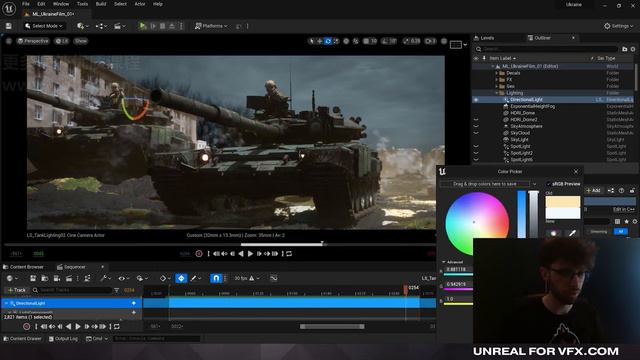Open the Content Drawer
Viewport: 640px width, 360px height.
coord(22,339)
